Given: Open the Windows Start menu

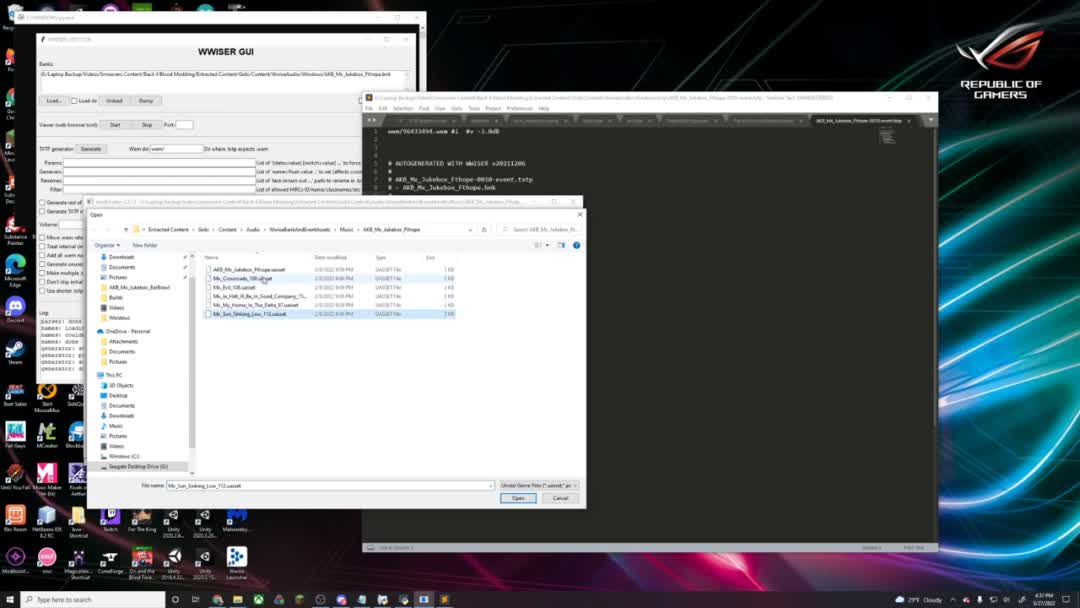Looking at the screenshot, I should point(10,600).
